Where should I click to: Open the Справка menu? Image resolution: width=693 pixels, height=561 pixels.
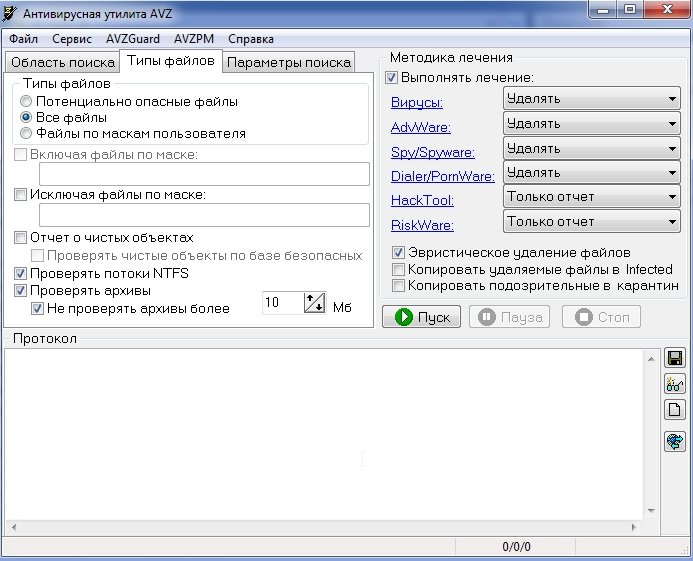[x=251, y=39]
